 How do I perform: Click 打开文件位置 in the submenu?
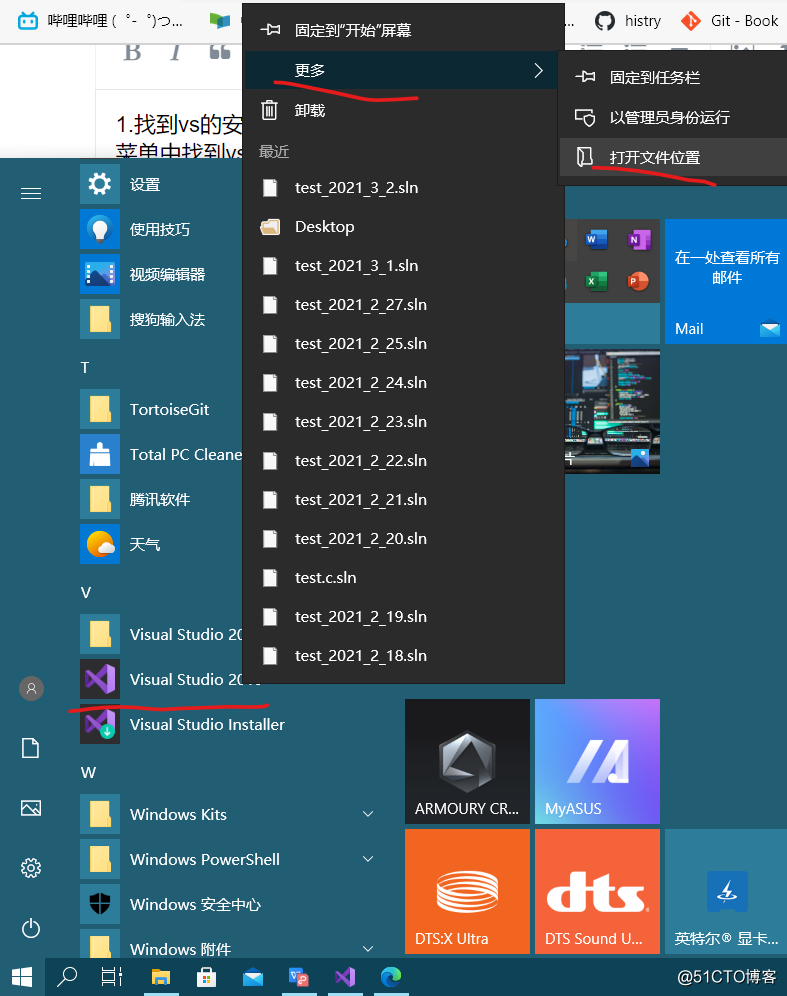[673, 157]
